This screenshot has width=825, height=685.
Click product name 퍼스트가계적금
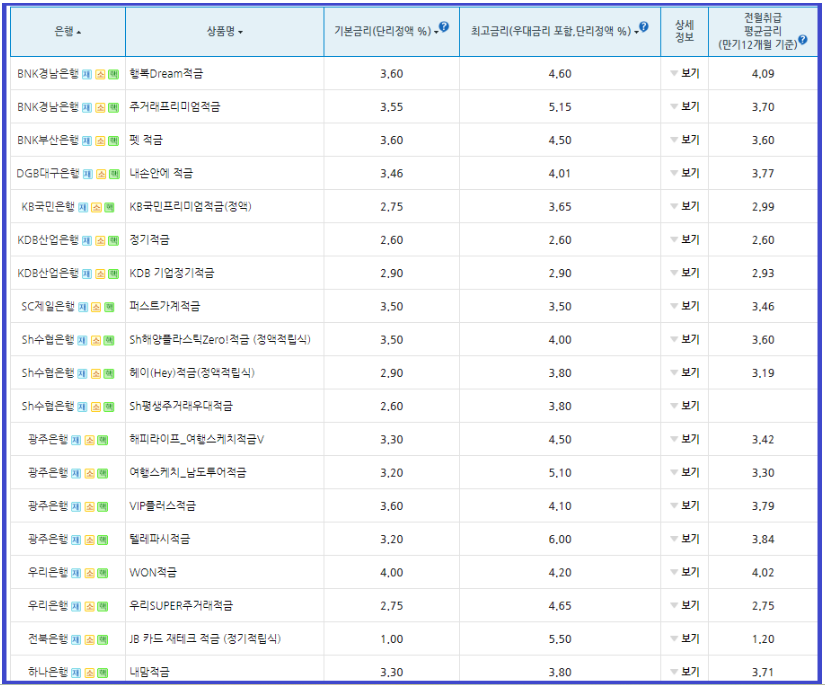click(165, 306)
